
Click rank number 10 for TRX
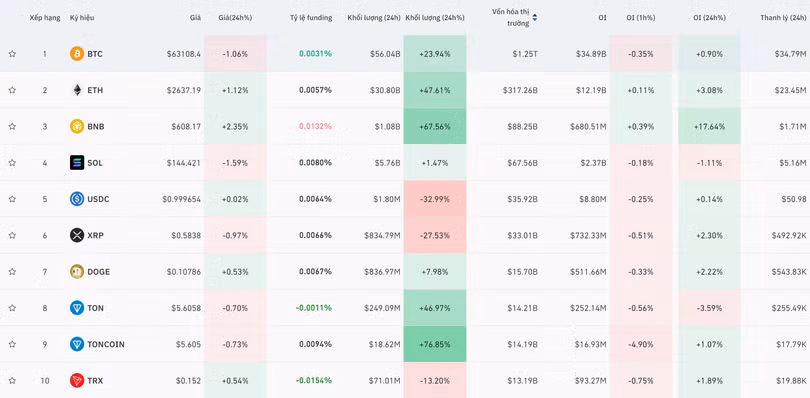point(45,380)
